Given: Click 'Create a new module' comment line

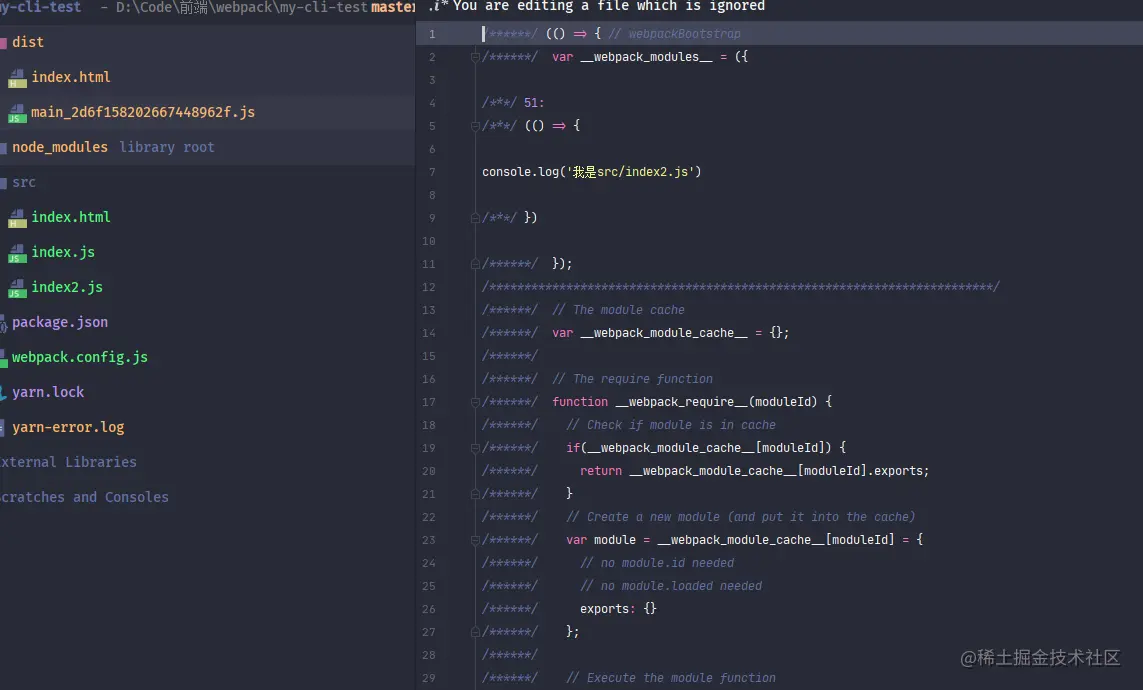Looking at the screenshot, I should (740, 517).
